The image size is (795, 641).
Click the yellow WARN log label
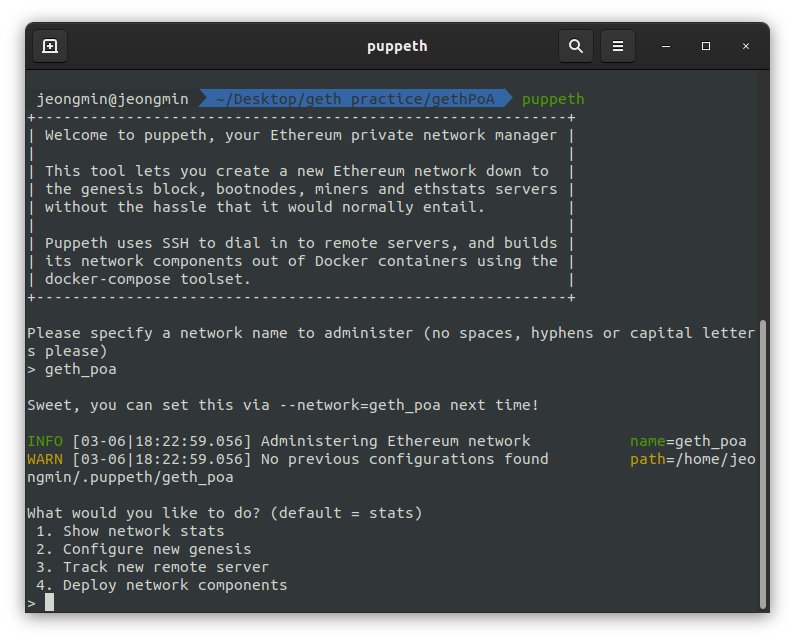[44, 459]
